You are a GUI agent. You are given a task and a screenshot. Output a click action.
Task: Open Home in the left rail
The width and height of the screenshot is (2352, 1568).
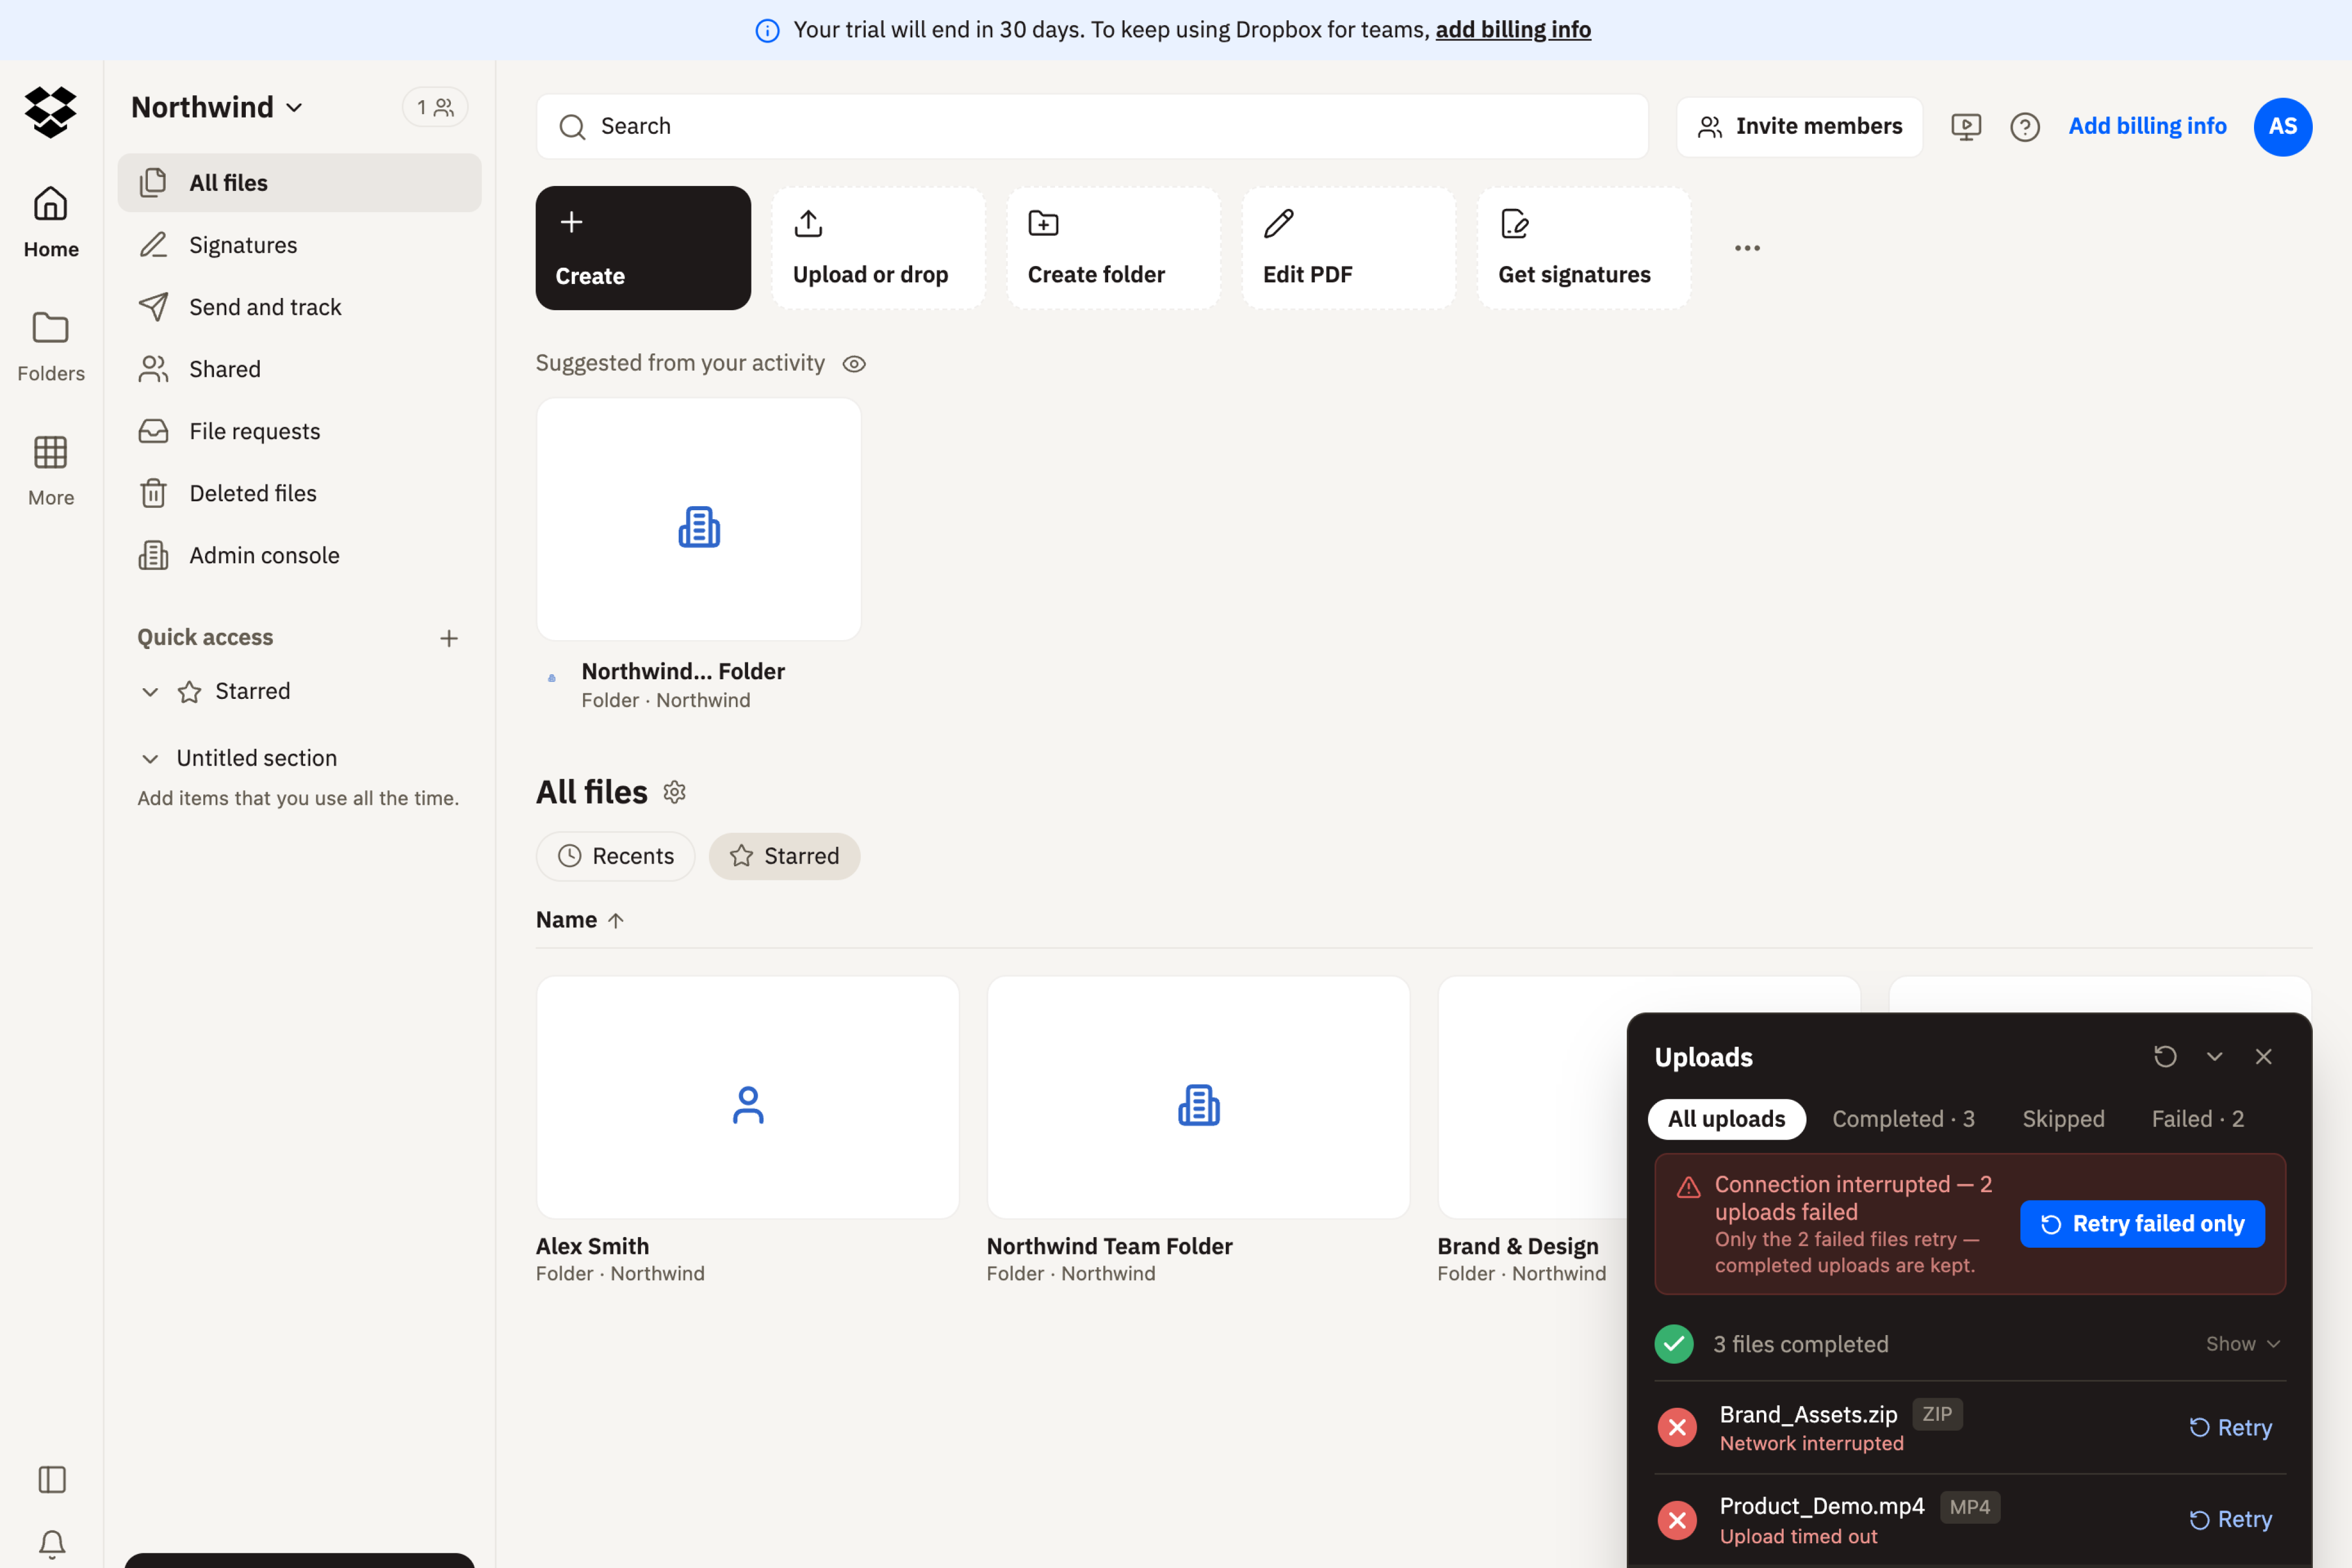click(51, 222)
